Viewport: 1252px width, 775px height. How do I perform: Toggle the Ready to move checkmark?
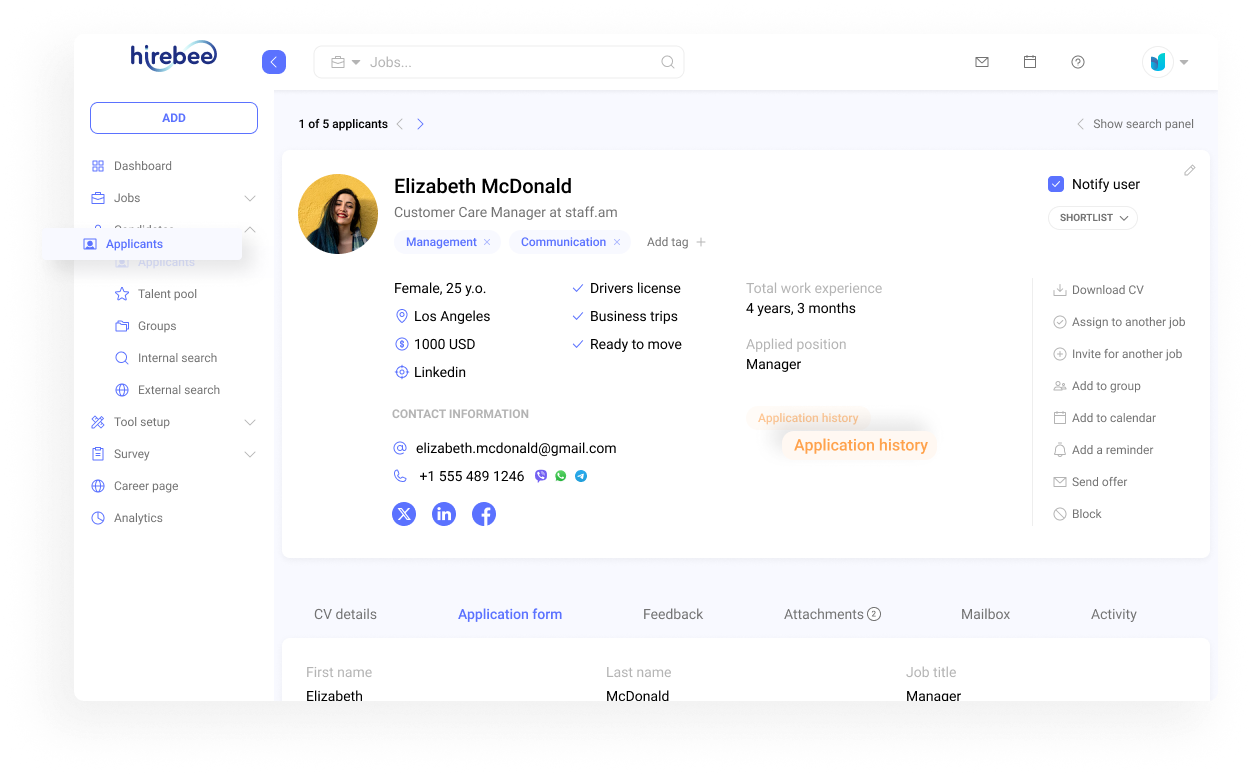click(577, 343)
